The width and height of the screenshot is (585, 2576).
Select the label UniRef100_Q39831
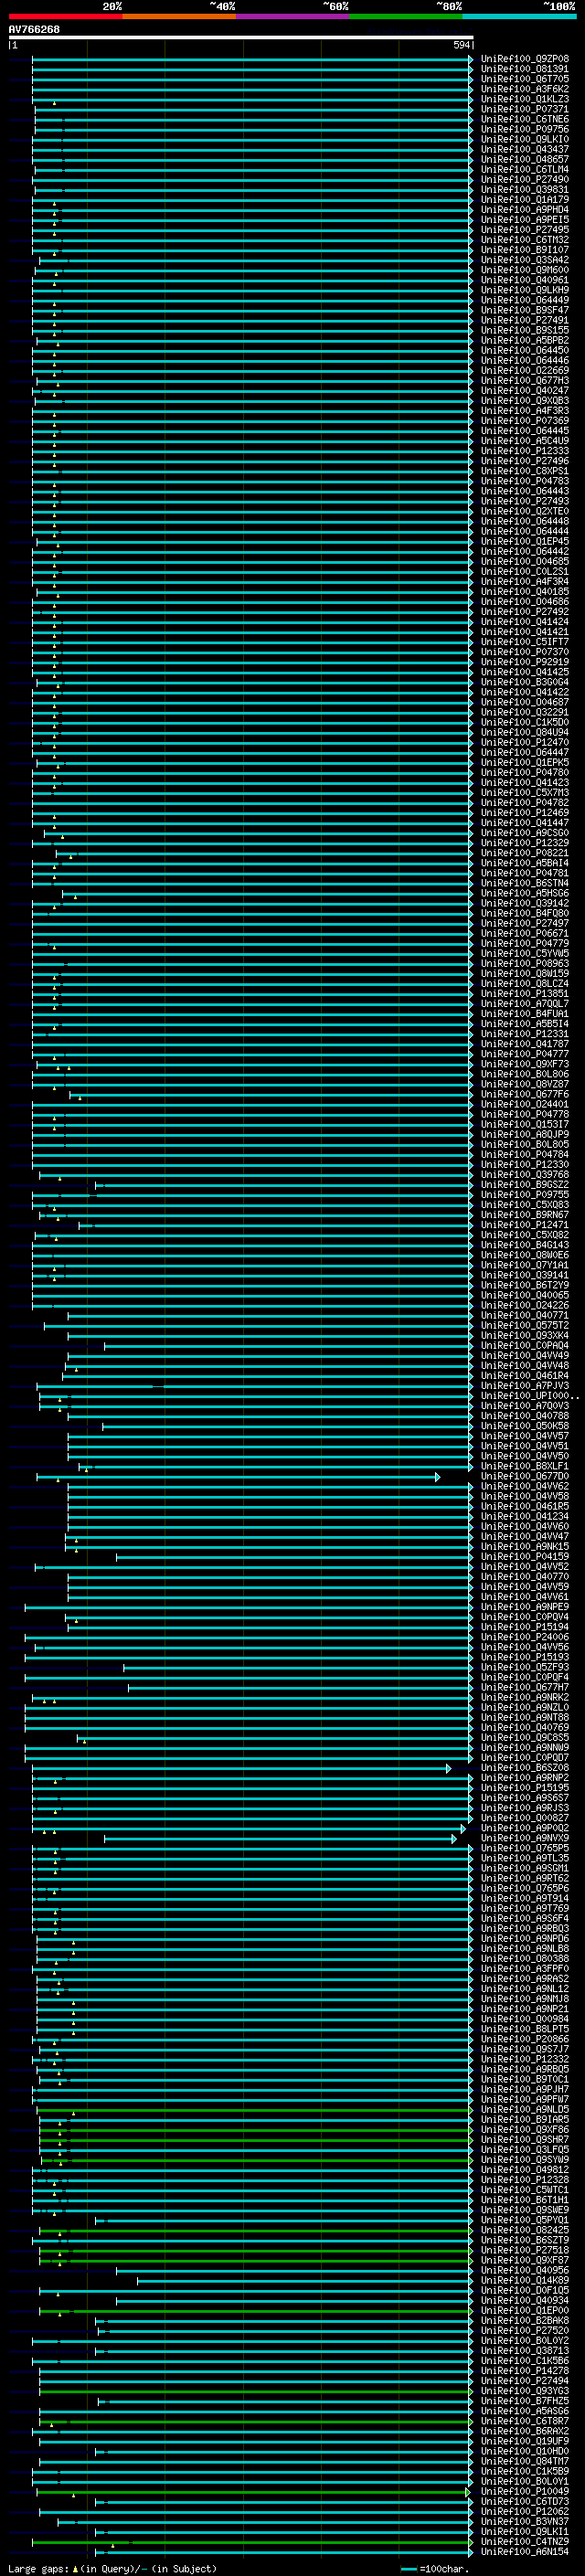pos(525,190)
